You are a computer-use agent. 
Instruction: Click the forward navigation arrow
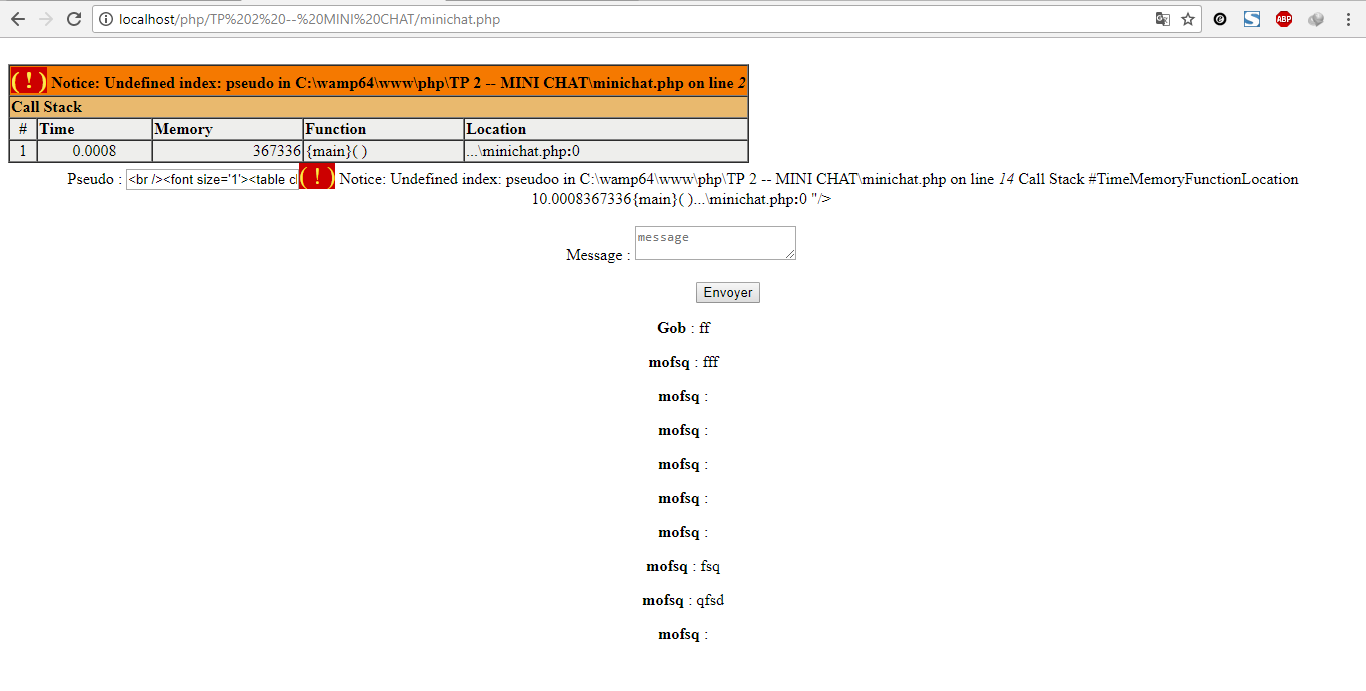tap(45, 19)
